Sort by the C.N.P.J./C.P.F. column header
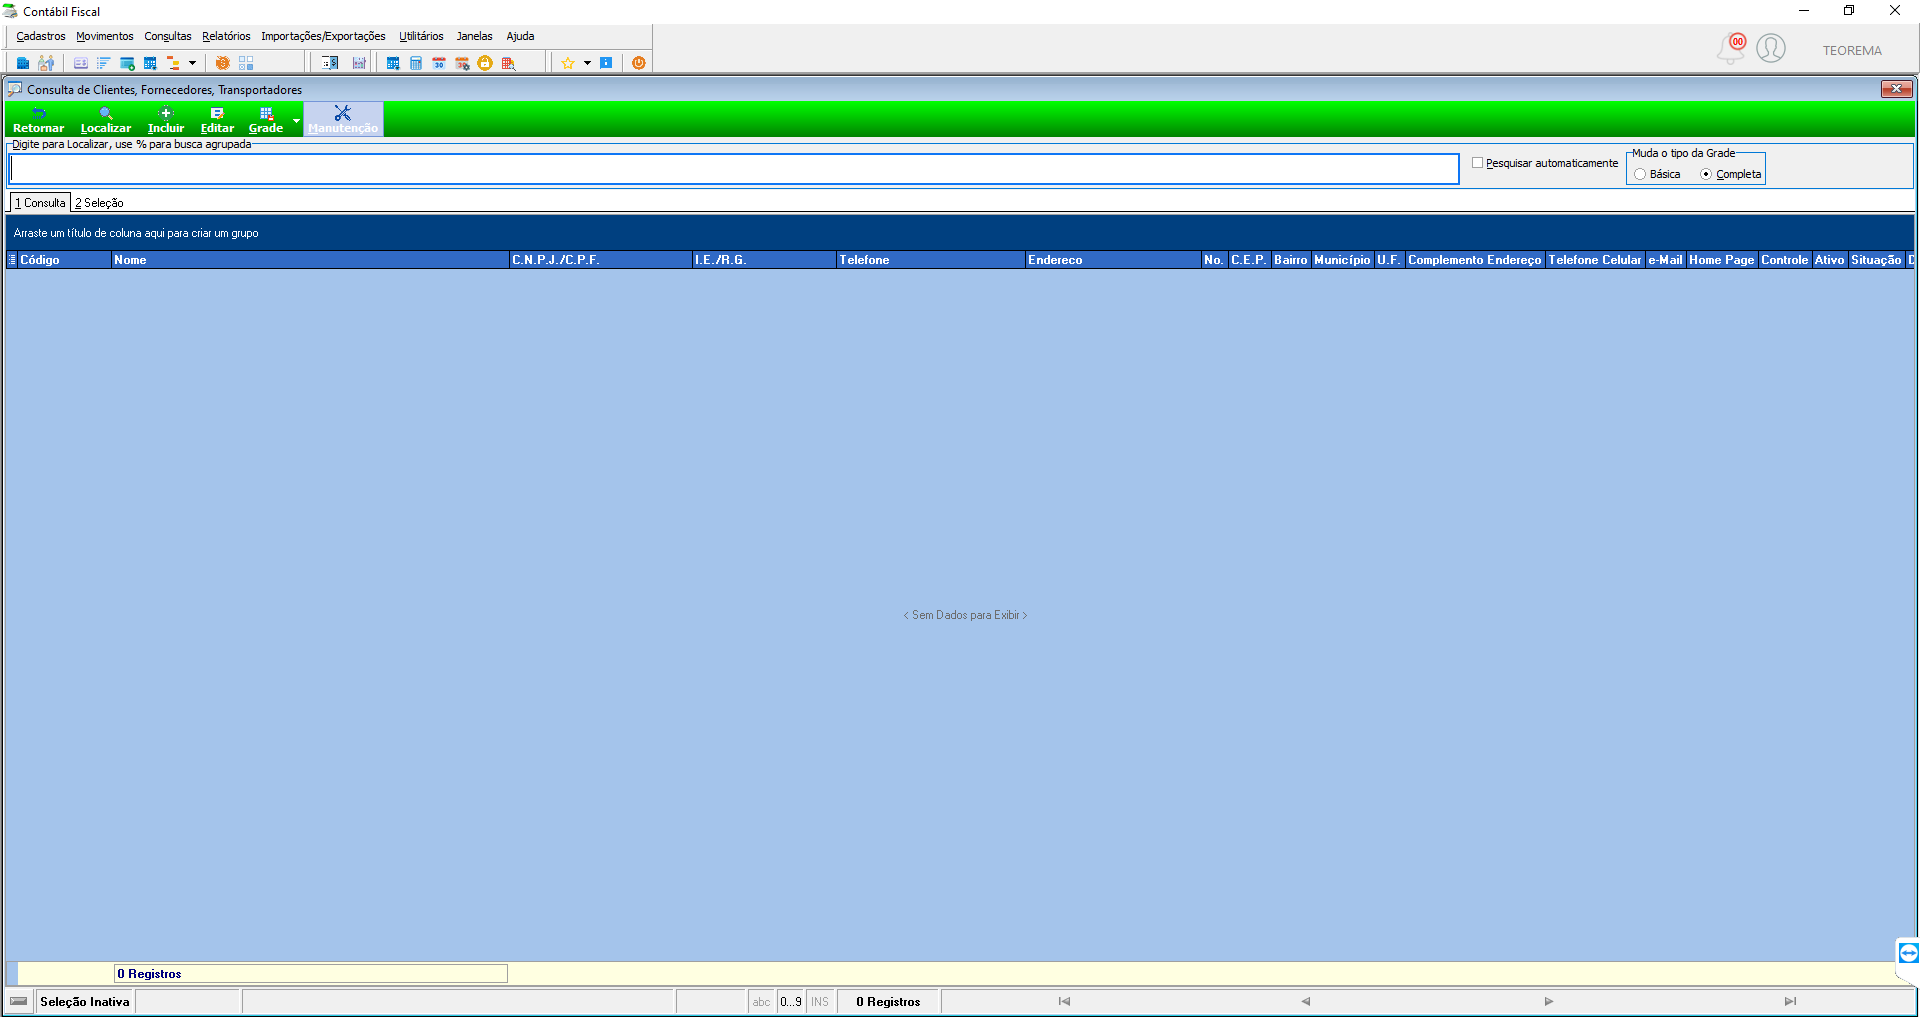 pos(601,260)
